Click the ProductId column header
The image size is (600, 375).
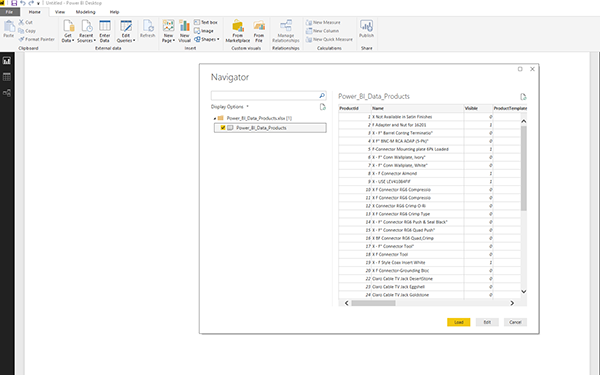pyautogui.click(x=355, y=108)
